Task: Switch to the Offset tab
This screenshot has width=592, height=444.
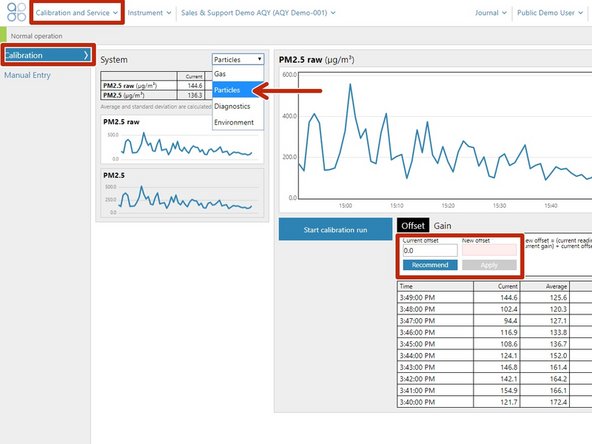Action: (x=413, y=226)
